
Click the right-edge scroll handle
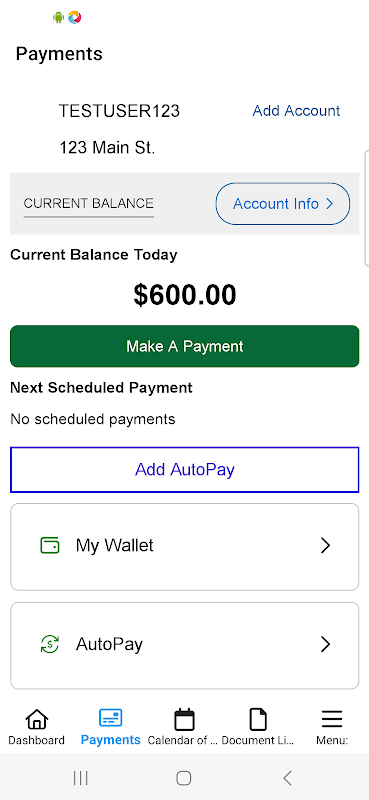[366, 208]
